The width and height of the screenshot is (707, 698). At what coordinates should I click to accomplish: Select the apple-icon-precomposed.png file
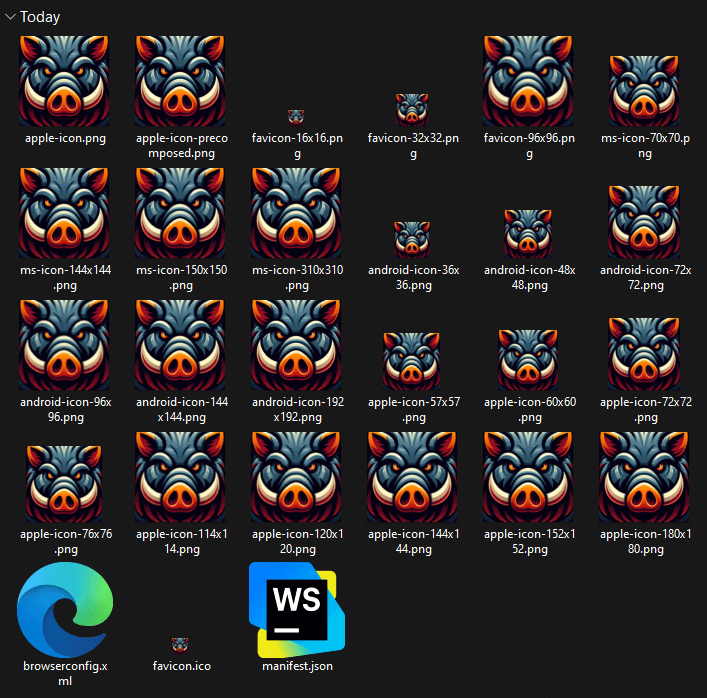(x=181, y=82)
